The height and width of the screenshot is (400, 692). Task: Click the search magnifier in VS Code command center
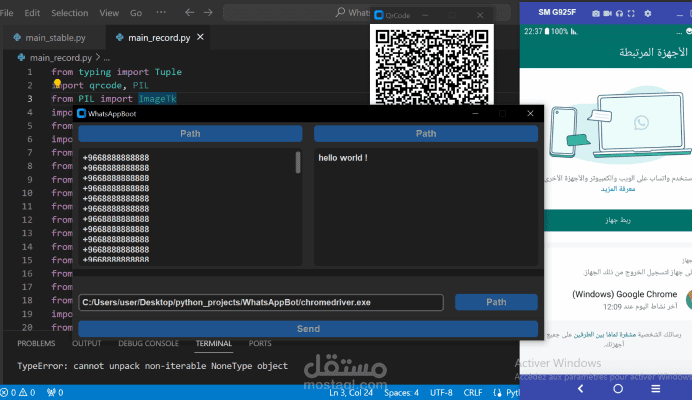pyautogui.click(x=340, y=12)
